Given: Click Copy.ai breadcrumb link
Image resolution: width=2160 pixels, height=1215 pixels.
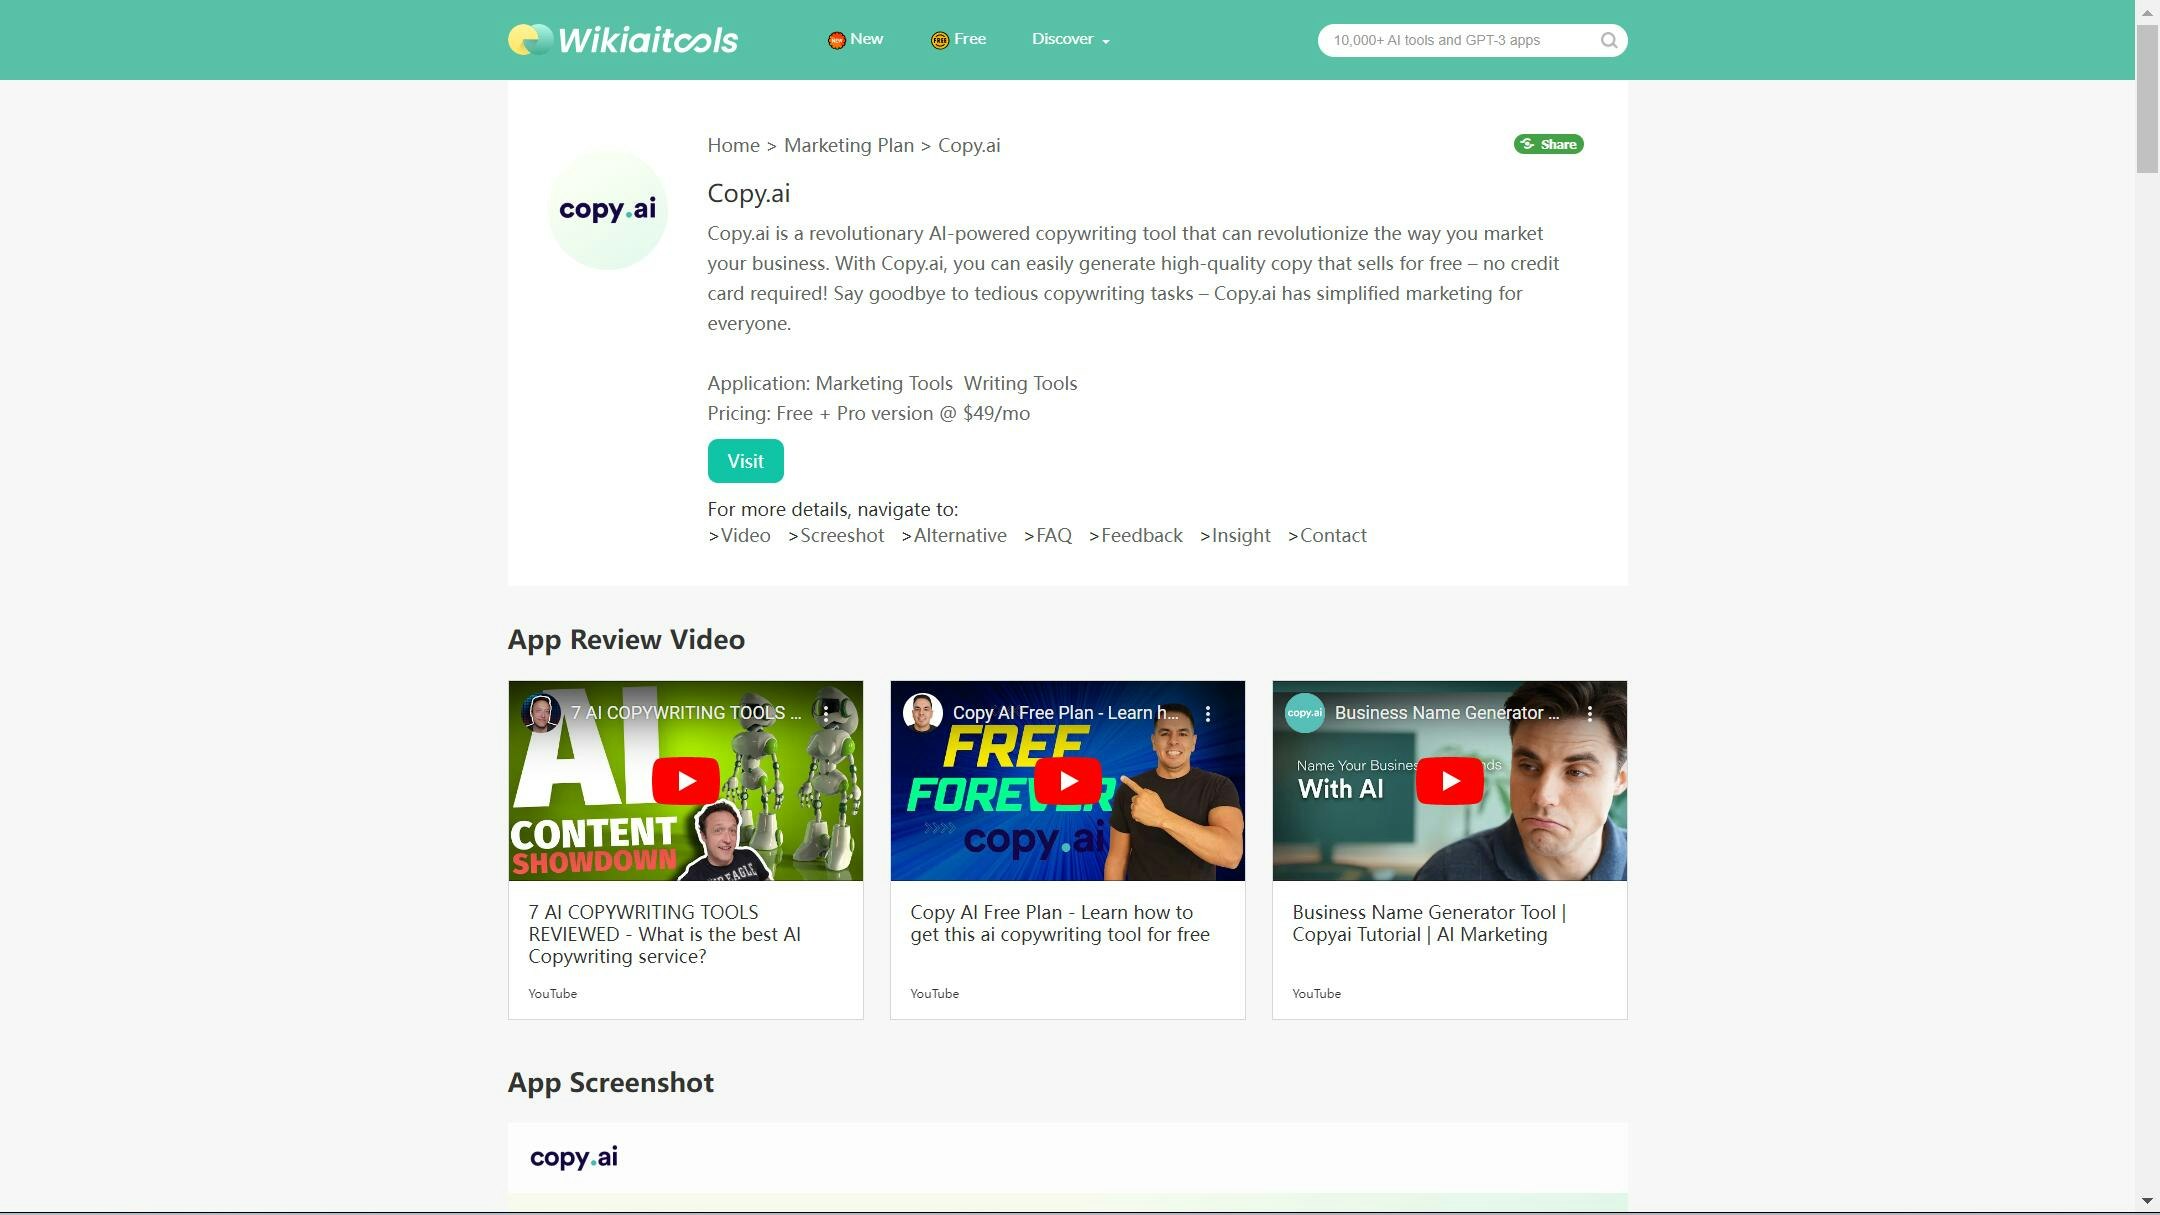Looking at the screenshot, I should point(968,145).
